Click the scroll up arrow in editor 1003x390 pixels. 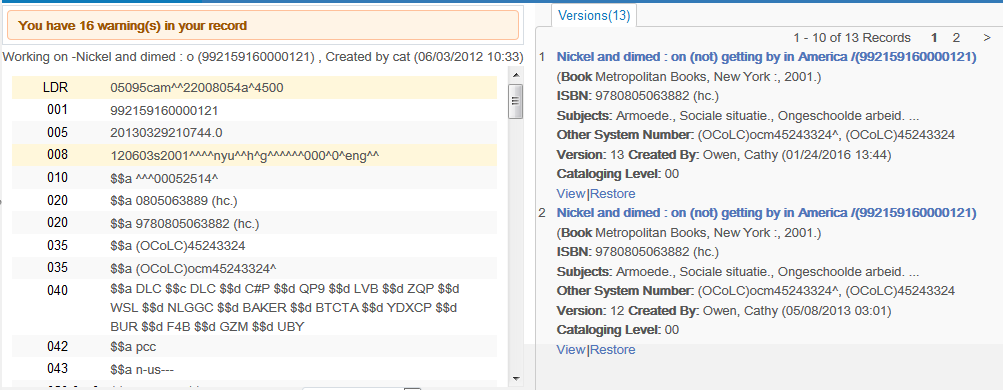(x=516, y=75)
